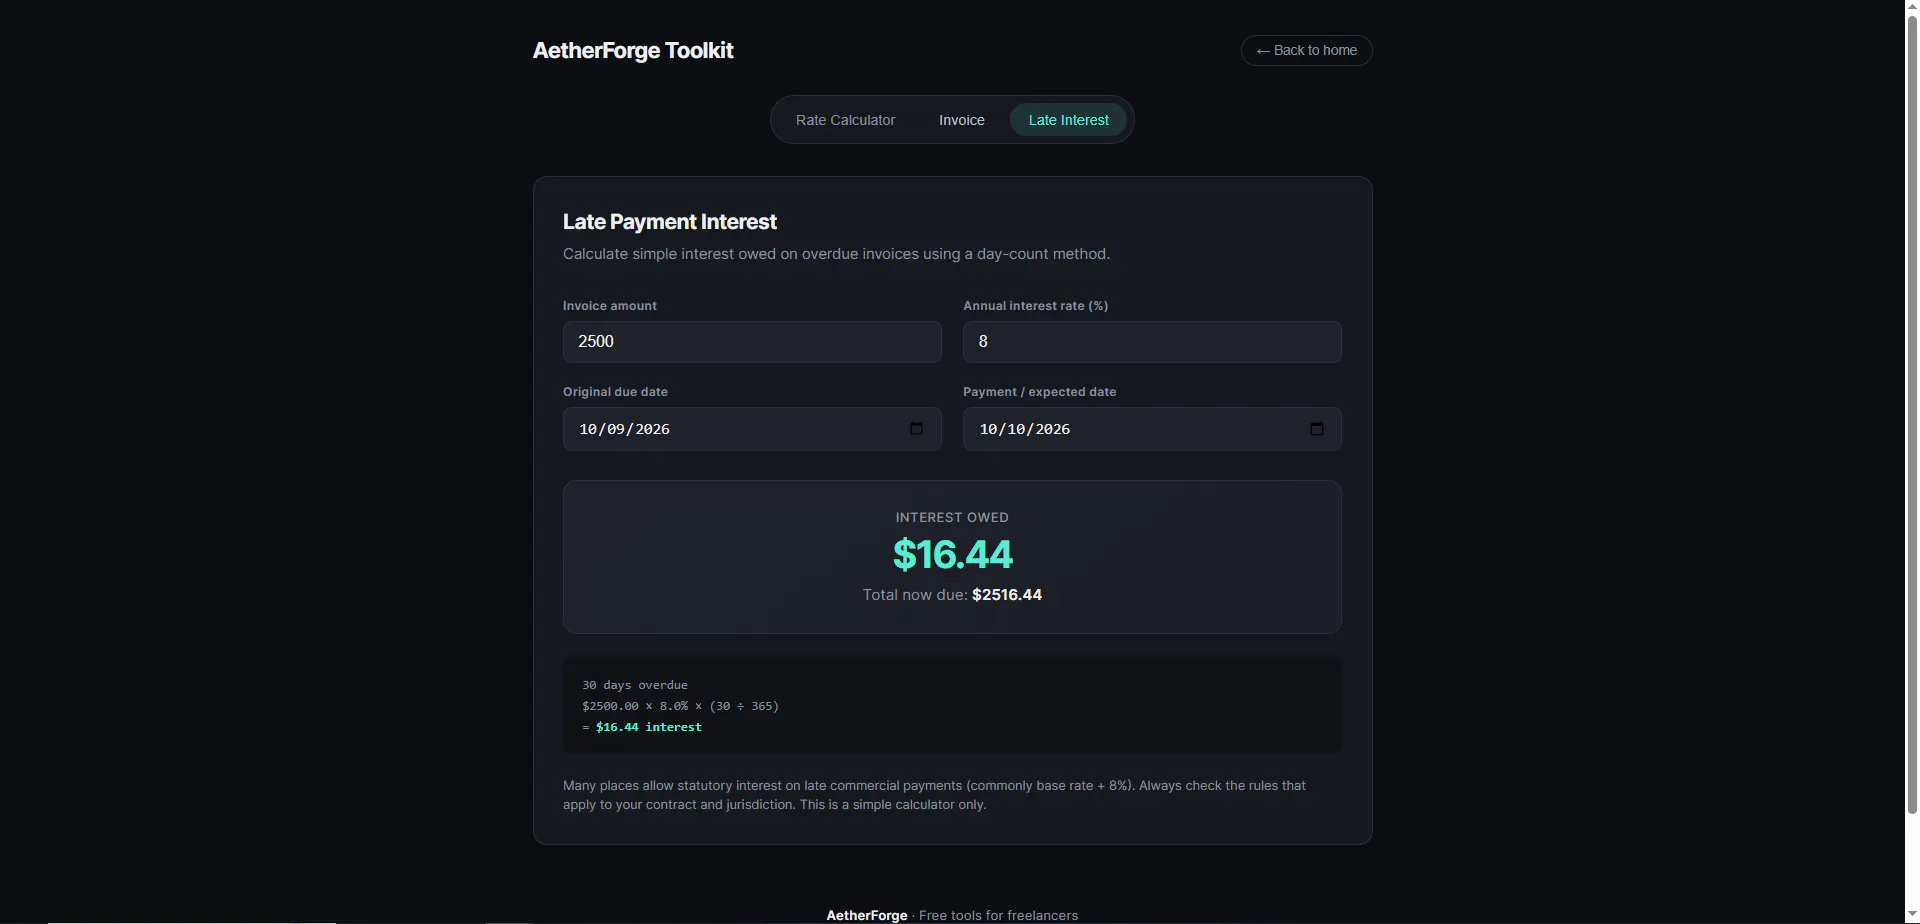Click the Back to home link
Screen dimensions: 1920x924
point(1306,50)
